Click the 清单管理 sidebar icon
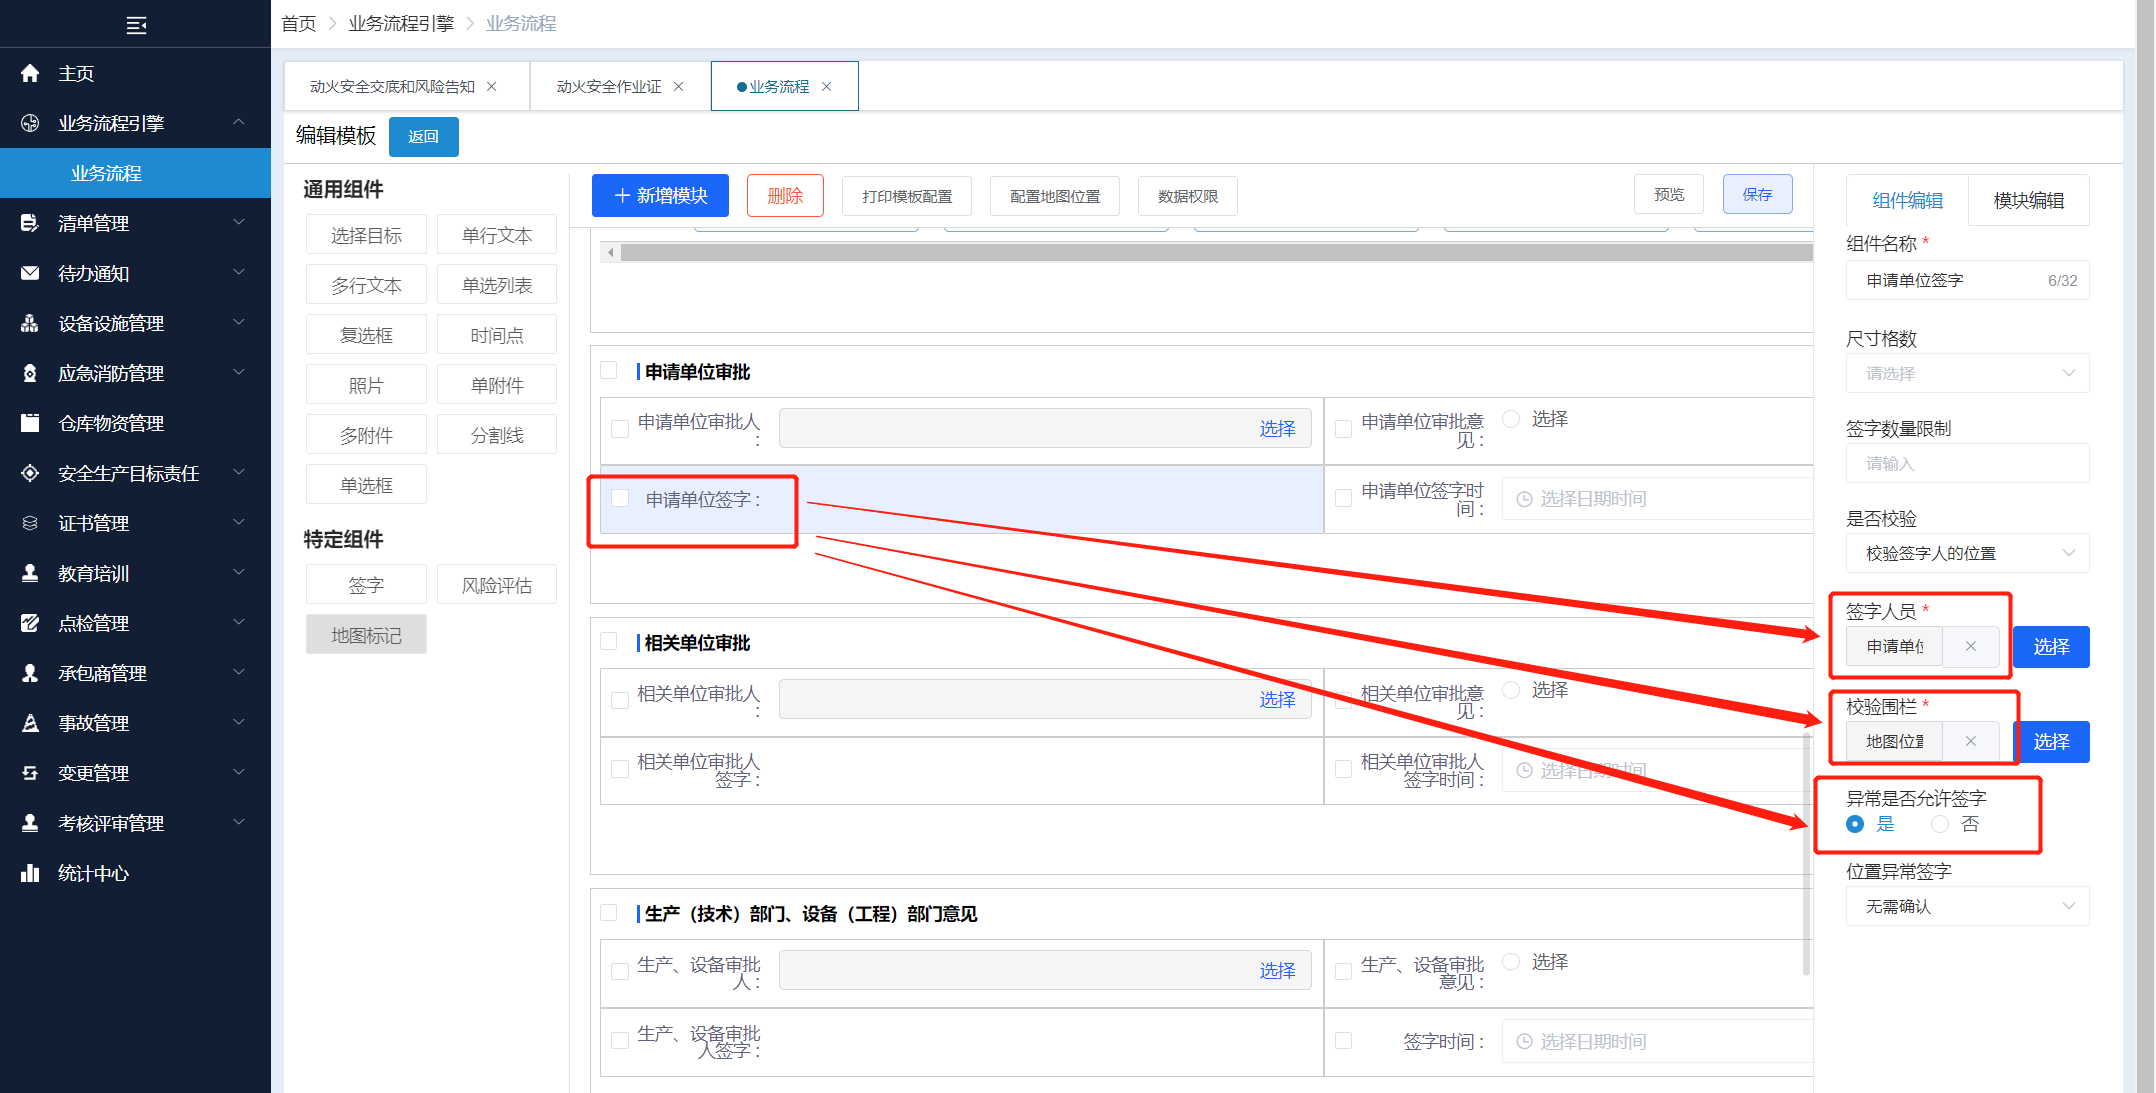2156x1093 pixels. tap(30, 223)
